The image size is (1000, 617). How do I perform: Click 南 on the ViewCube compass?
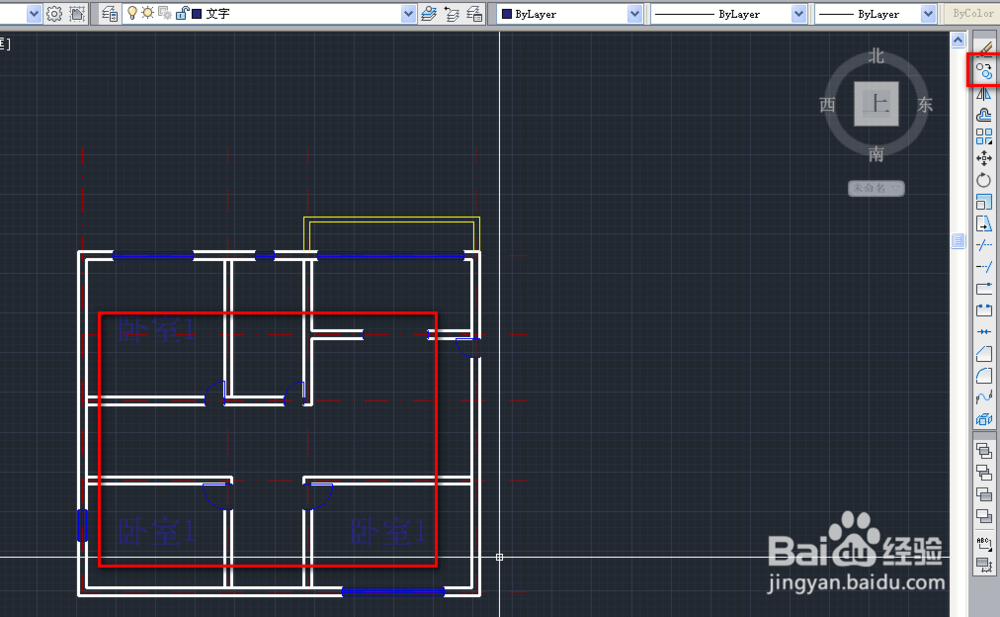pyautogui.click(x=876, y=154)
